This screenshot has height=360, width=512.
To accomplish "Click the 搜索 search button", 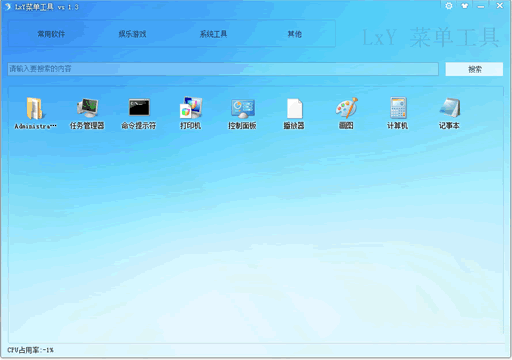I will (474, 69).
